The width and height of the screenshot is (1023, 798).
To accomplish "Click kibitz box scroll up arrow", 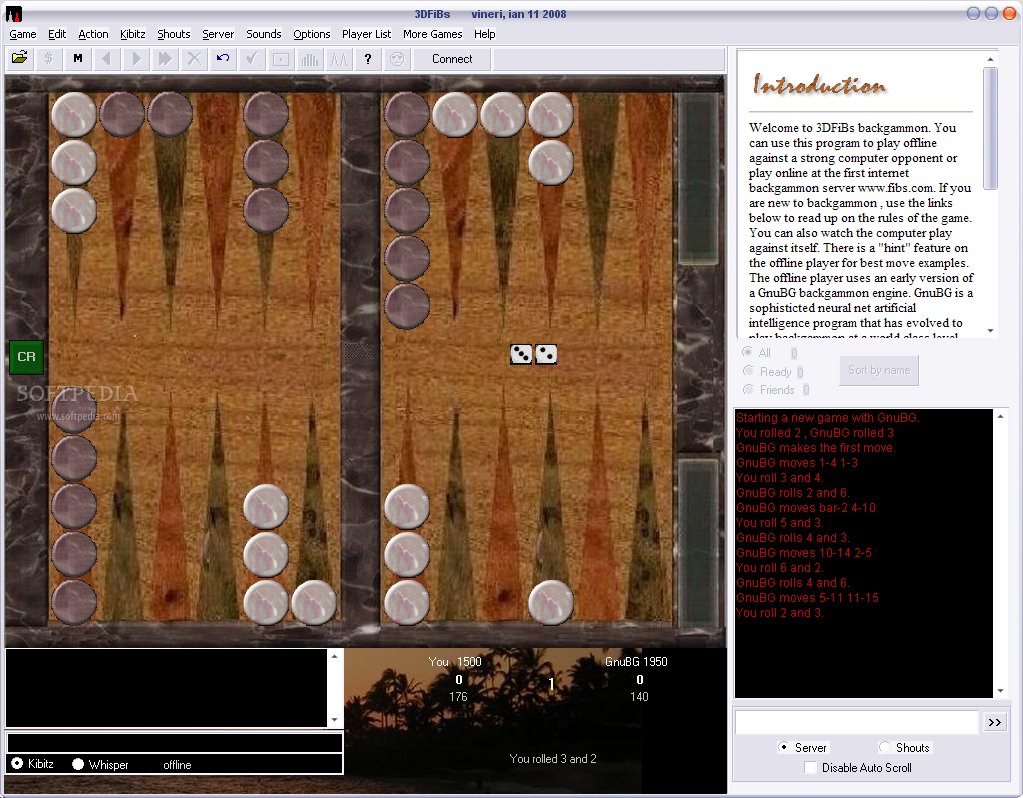I will pos(334,656).
